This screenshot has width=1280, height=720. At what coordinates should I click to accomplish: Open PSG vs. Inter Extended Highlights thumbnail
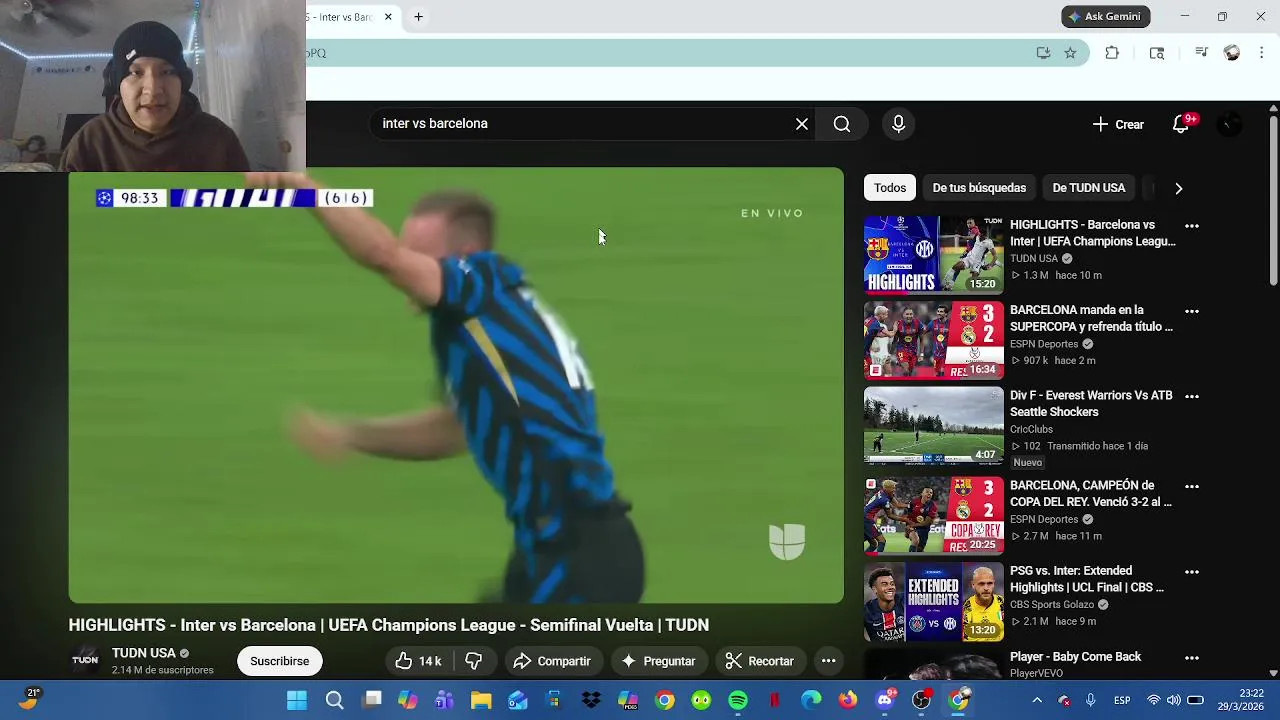933,602
